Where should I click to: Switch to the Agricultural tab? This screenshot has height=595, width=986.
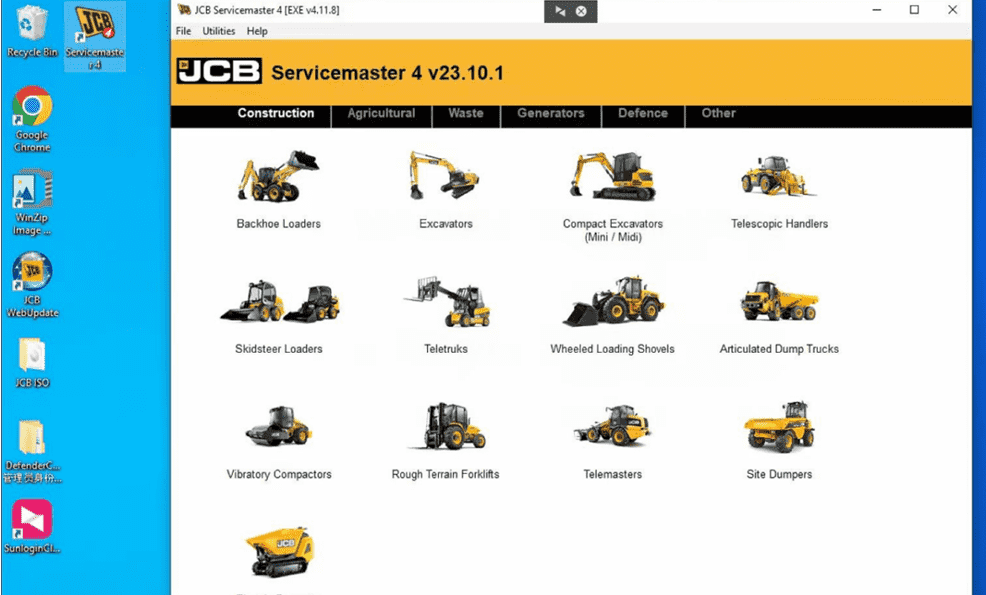[382, 113]
